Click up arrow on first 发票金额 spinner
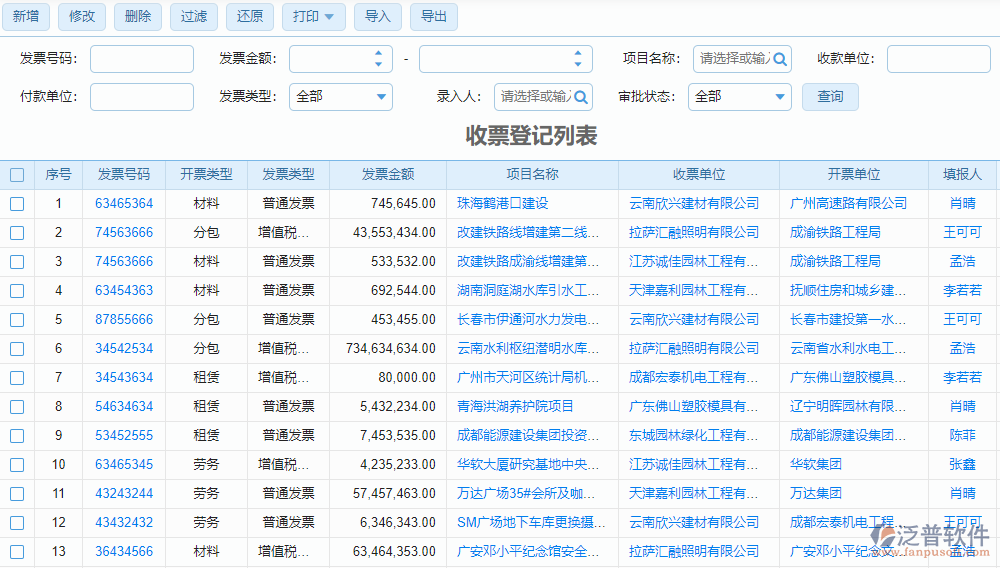This screenshot has width=1000, height=568. [378, 54]
